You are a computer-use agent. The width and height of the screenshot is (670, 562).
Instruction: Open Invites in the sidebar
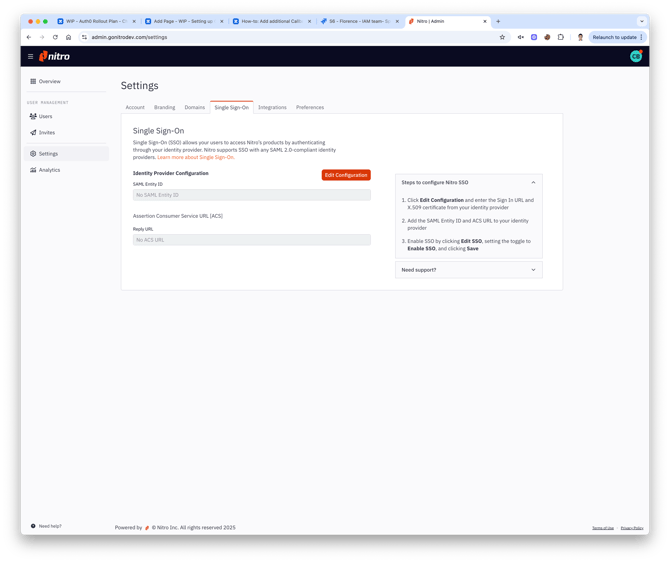point(46,132)
